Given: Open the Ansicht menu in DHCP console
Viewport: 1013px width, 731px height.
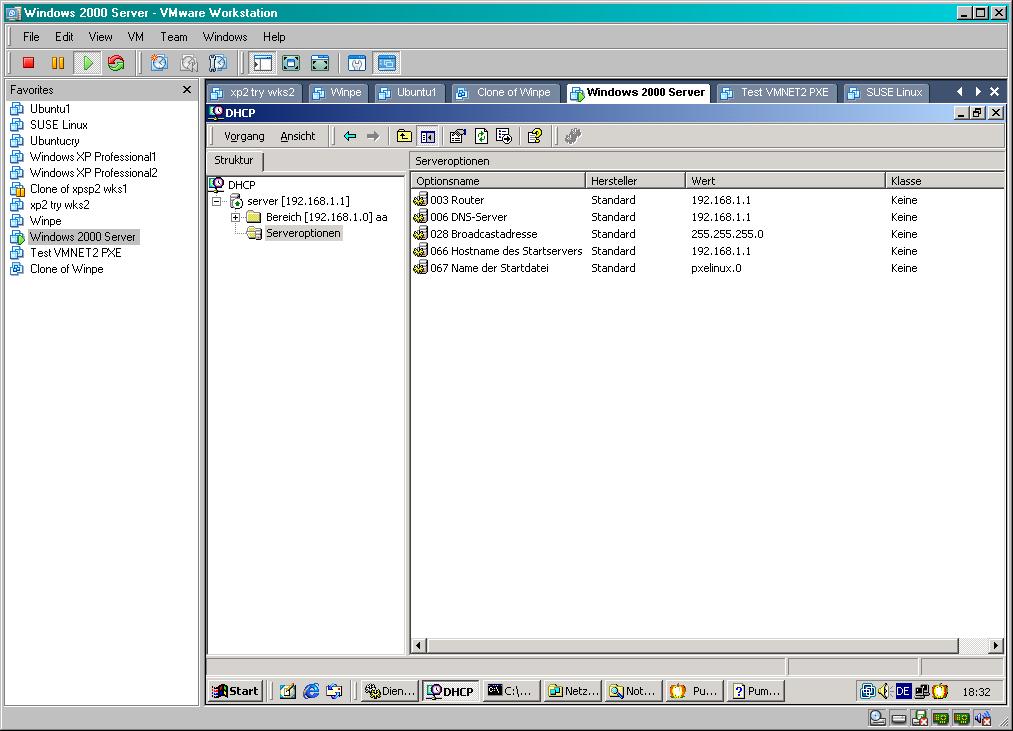Looking at the screenshot, I should [298, 136].
